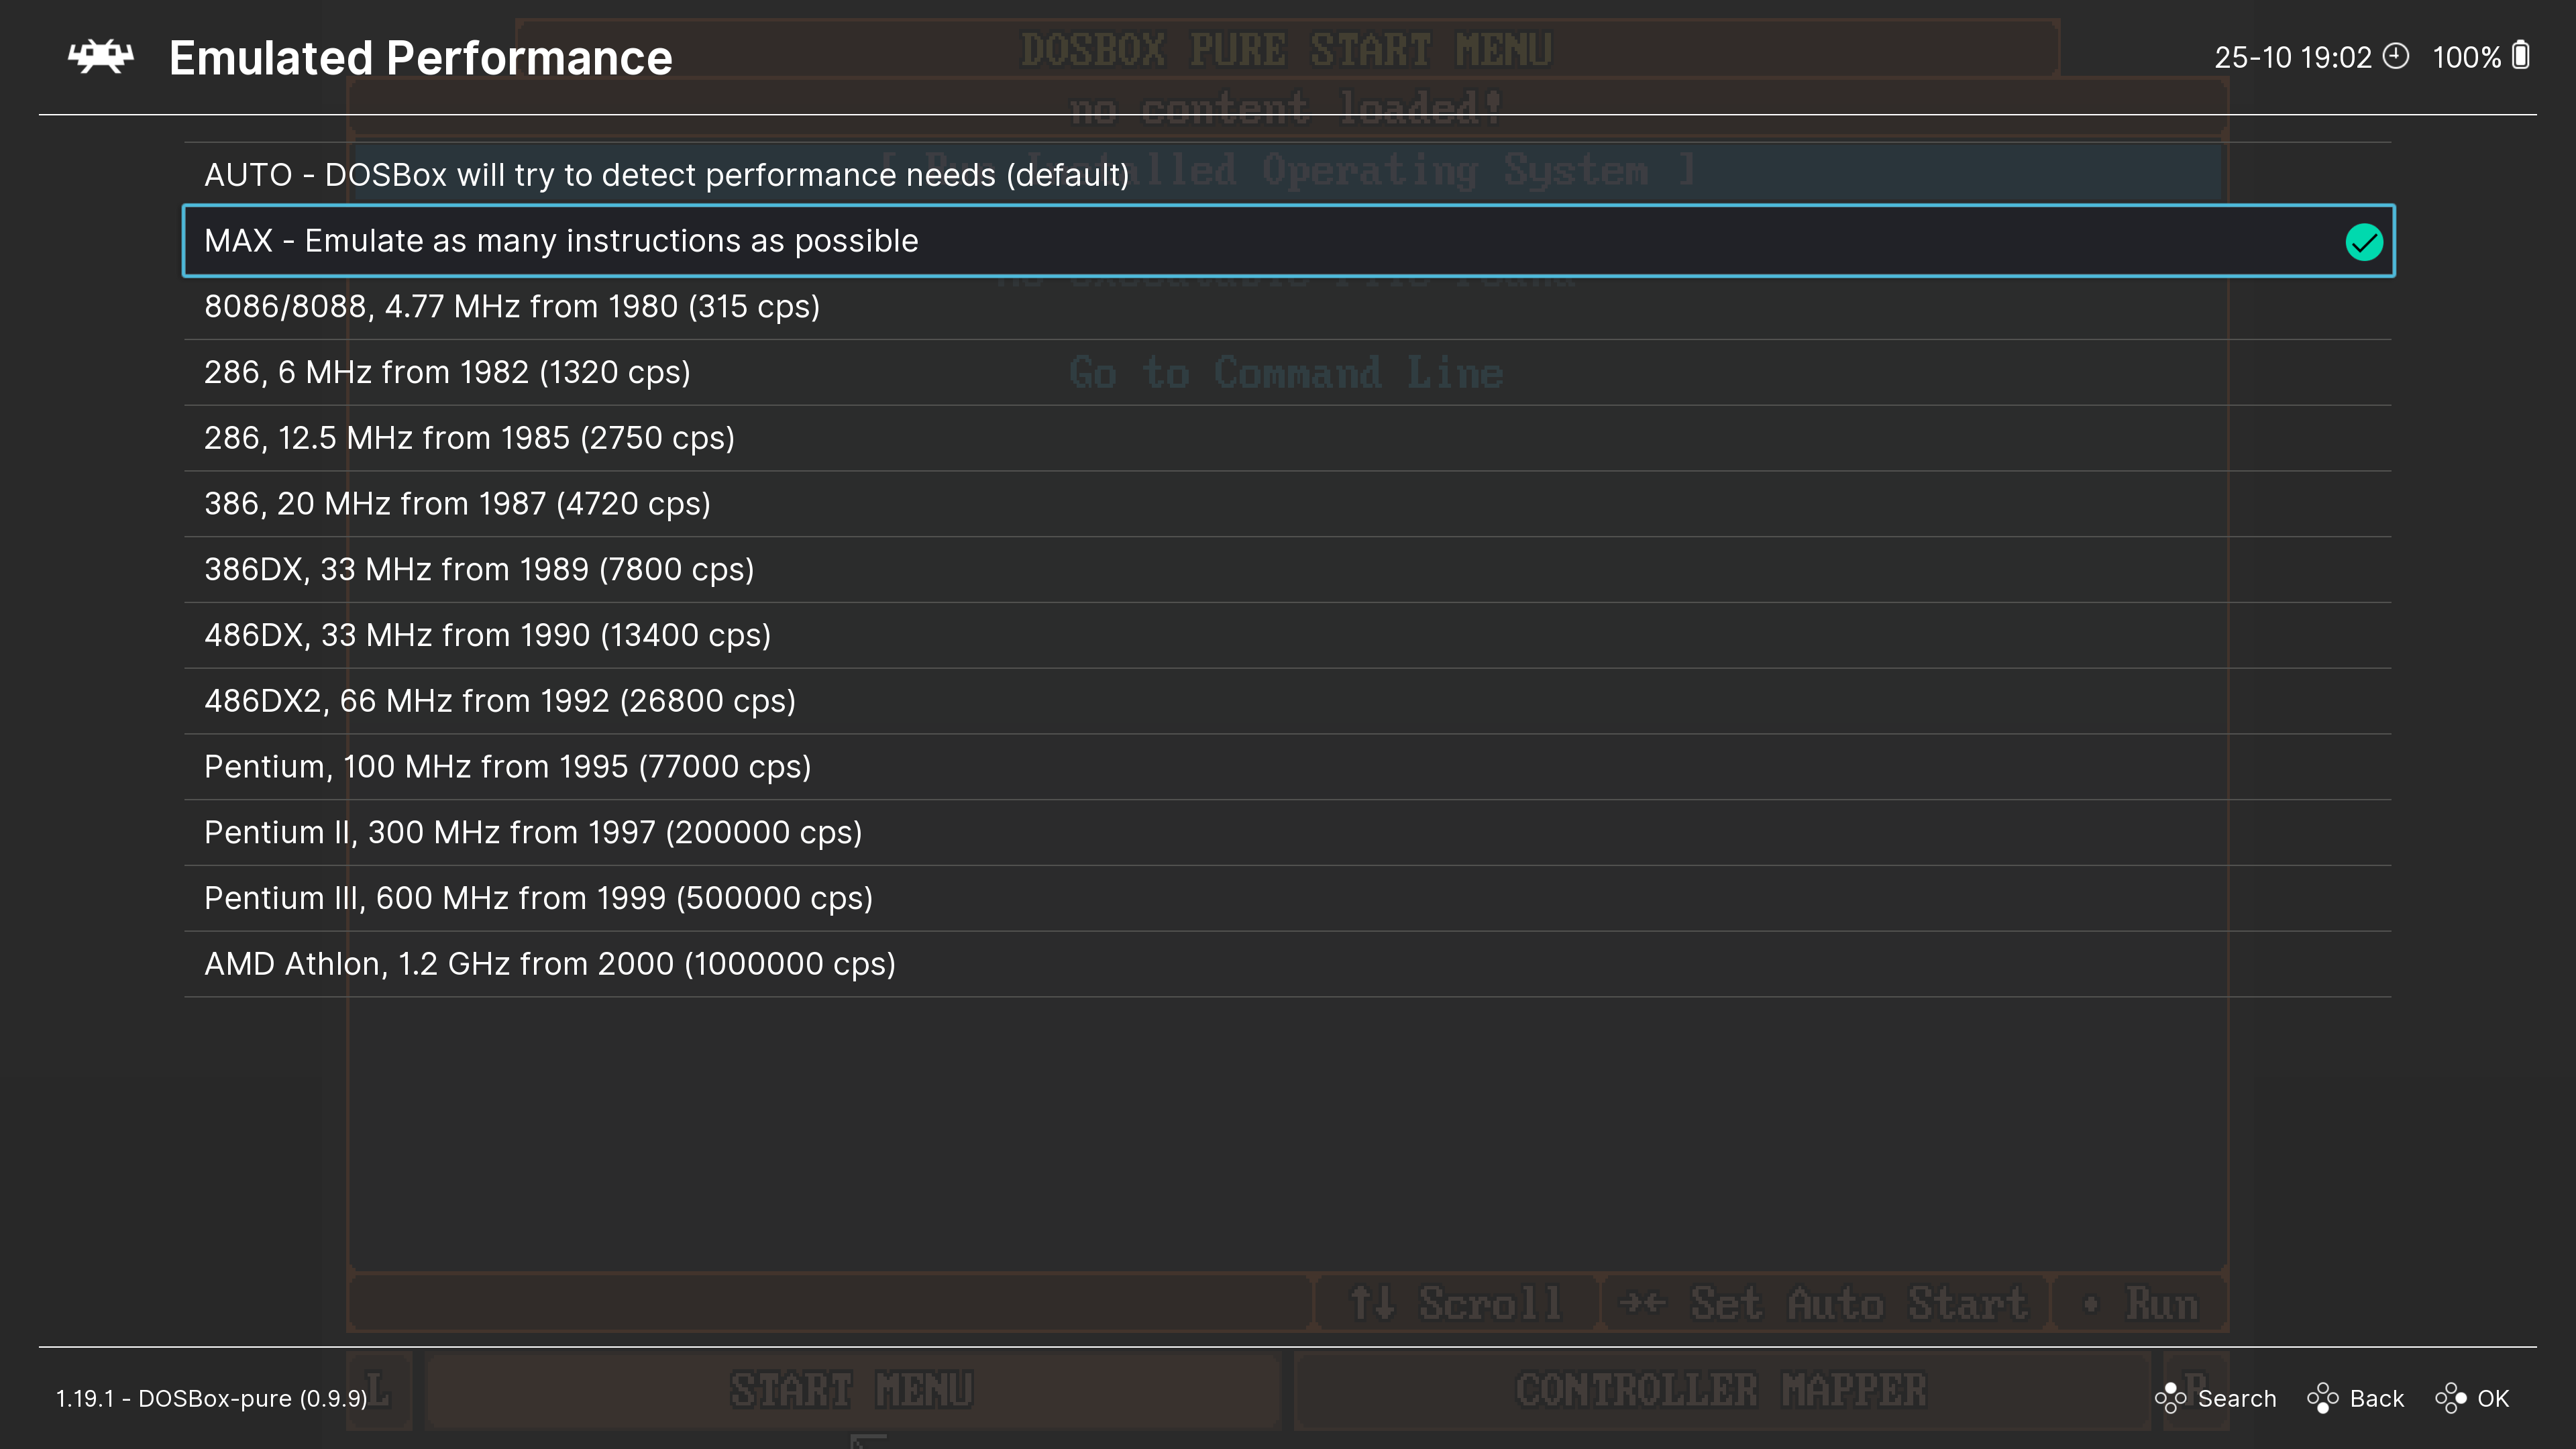This screenshot has height=1449, width=2576.
Task: Pick AMD Athlon, 1.2 GHz from 2000
Action: pos(1288,964)
